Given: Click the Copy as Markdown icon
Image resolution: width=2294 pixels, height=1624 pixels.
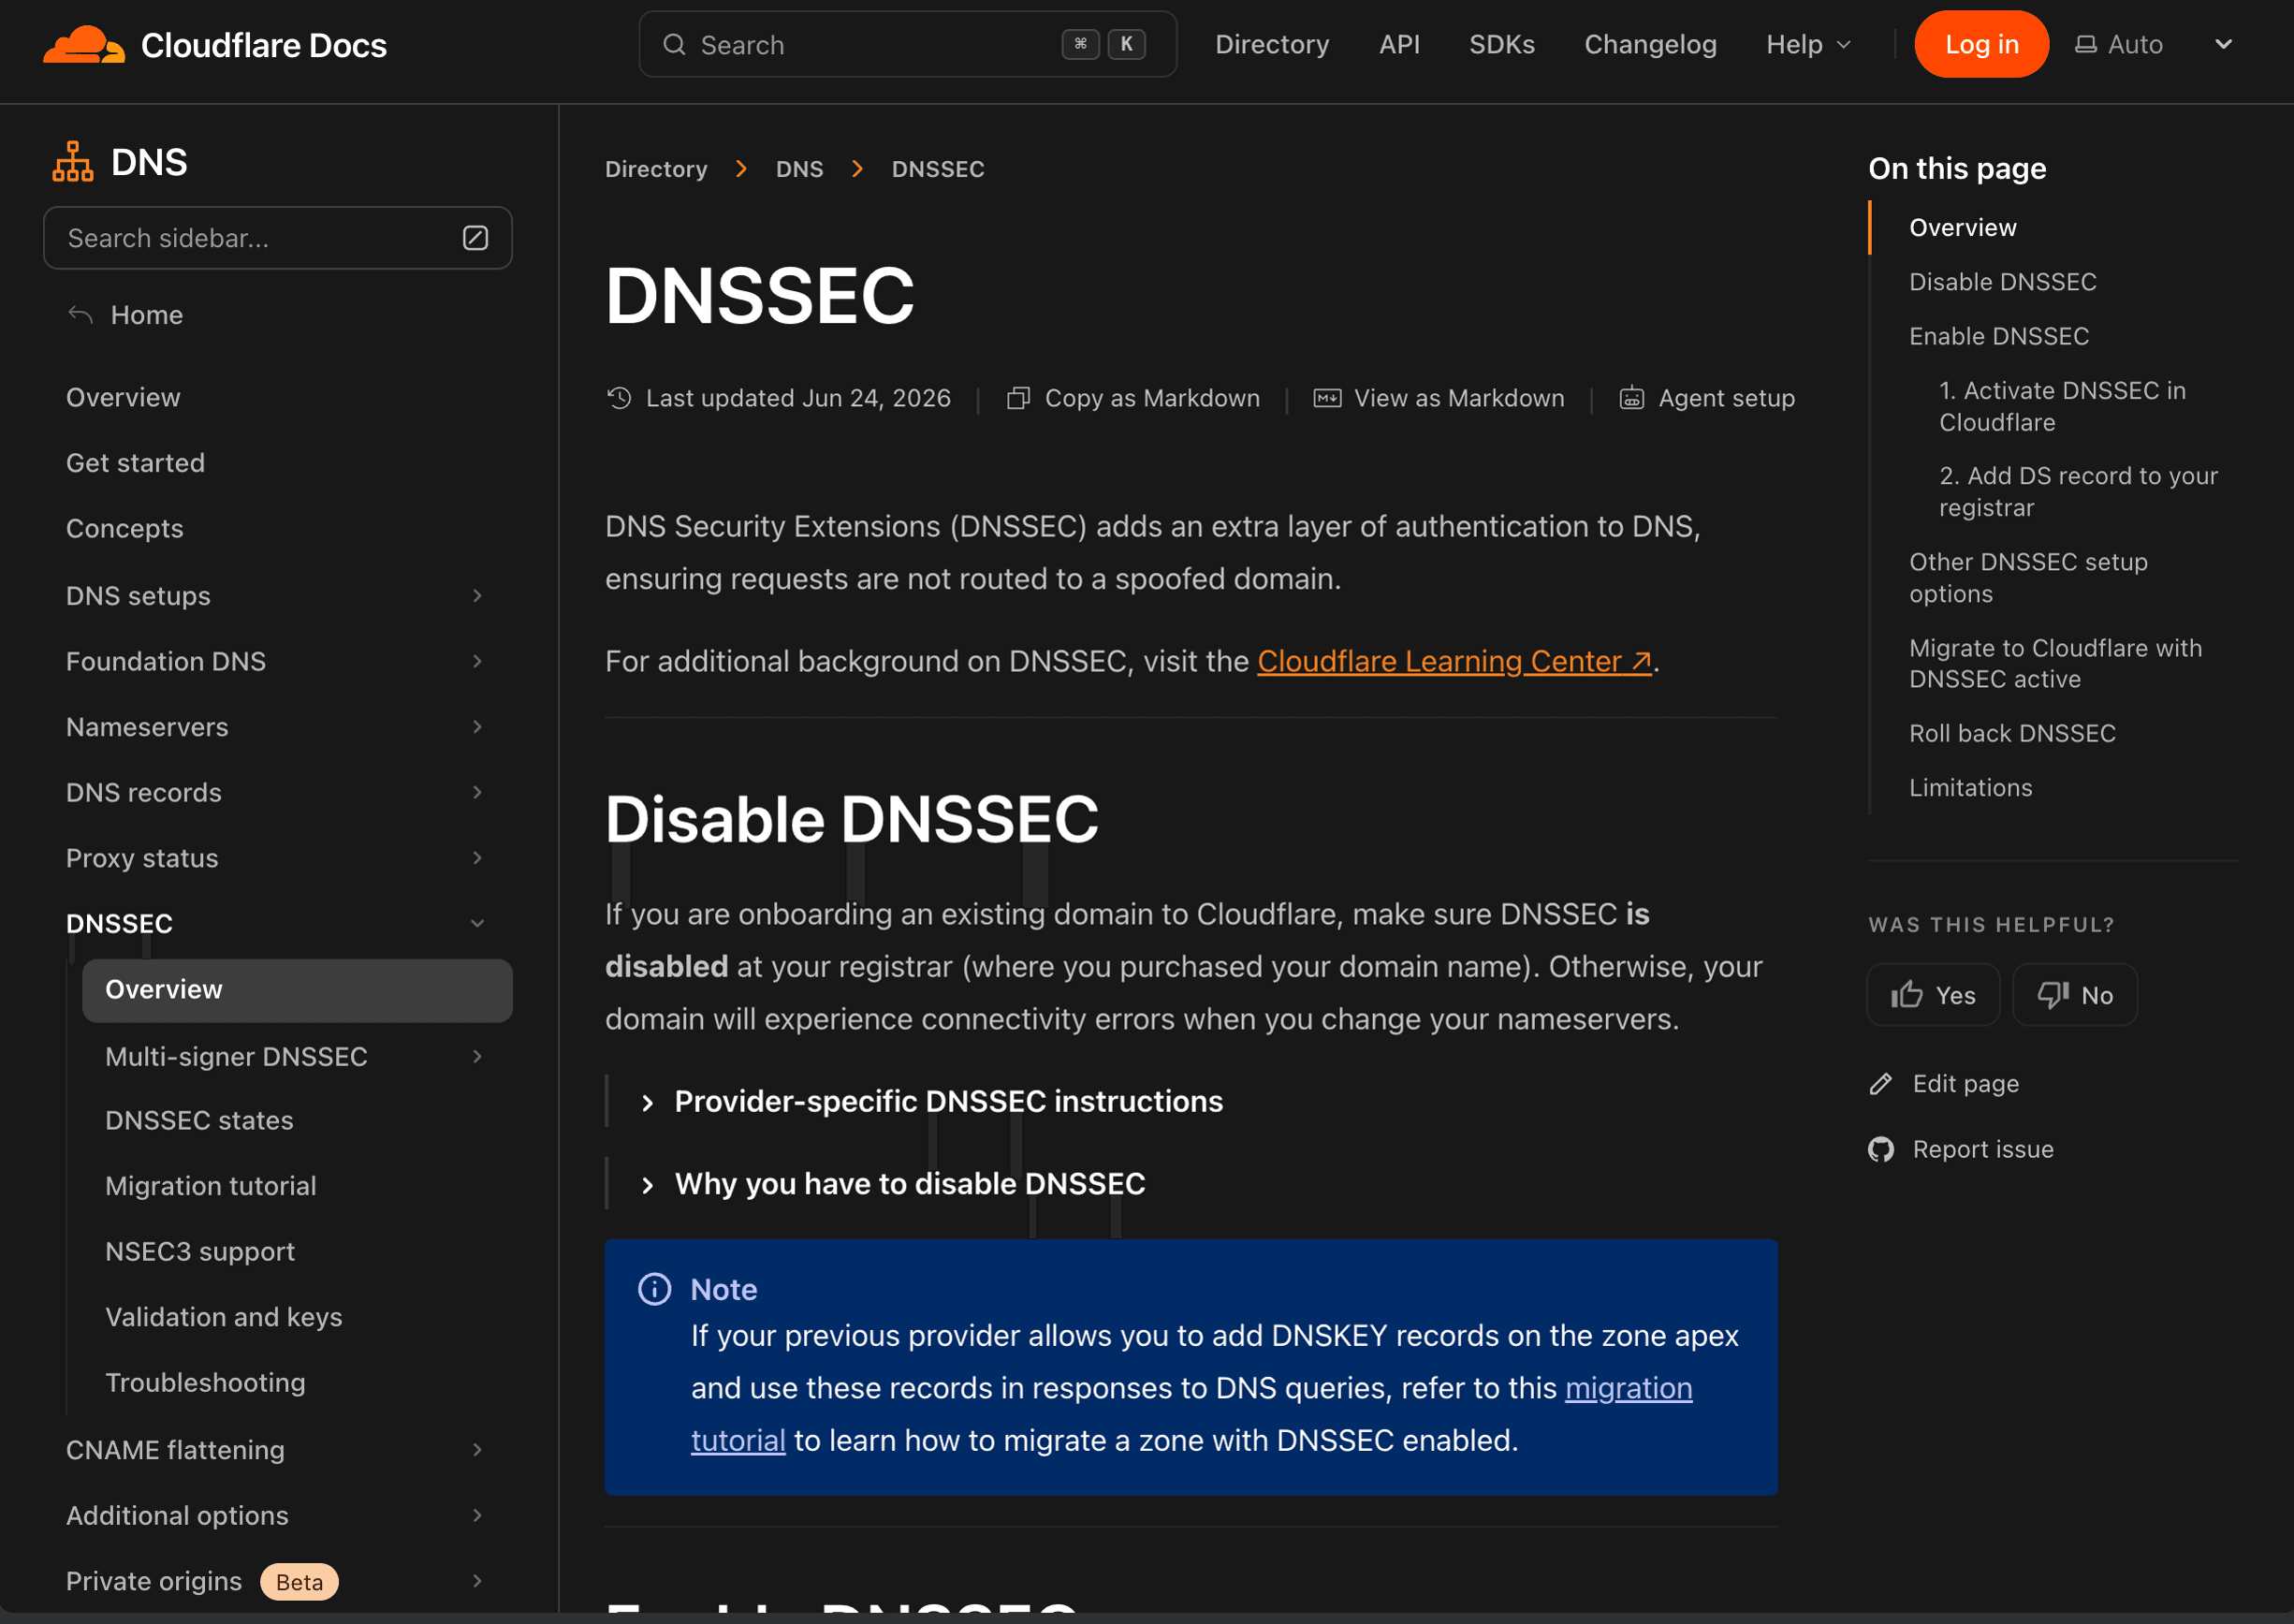Looking at the screenshot, I should [x=1018, y=398].
